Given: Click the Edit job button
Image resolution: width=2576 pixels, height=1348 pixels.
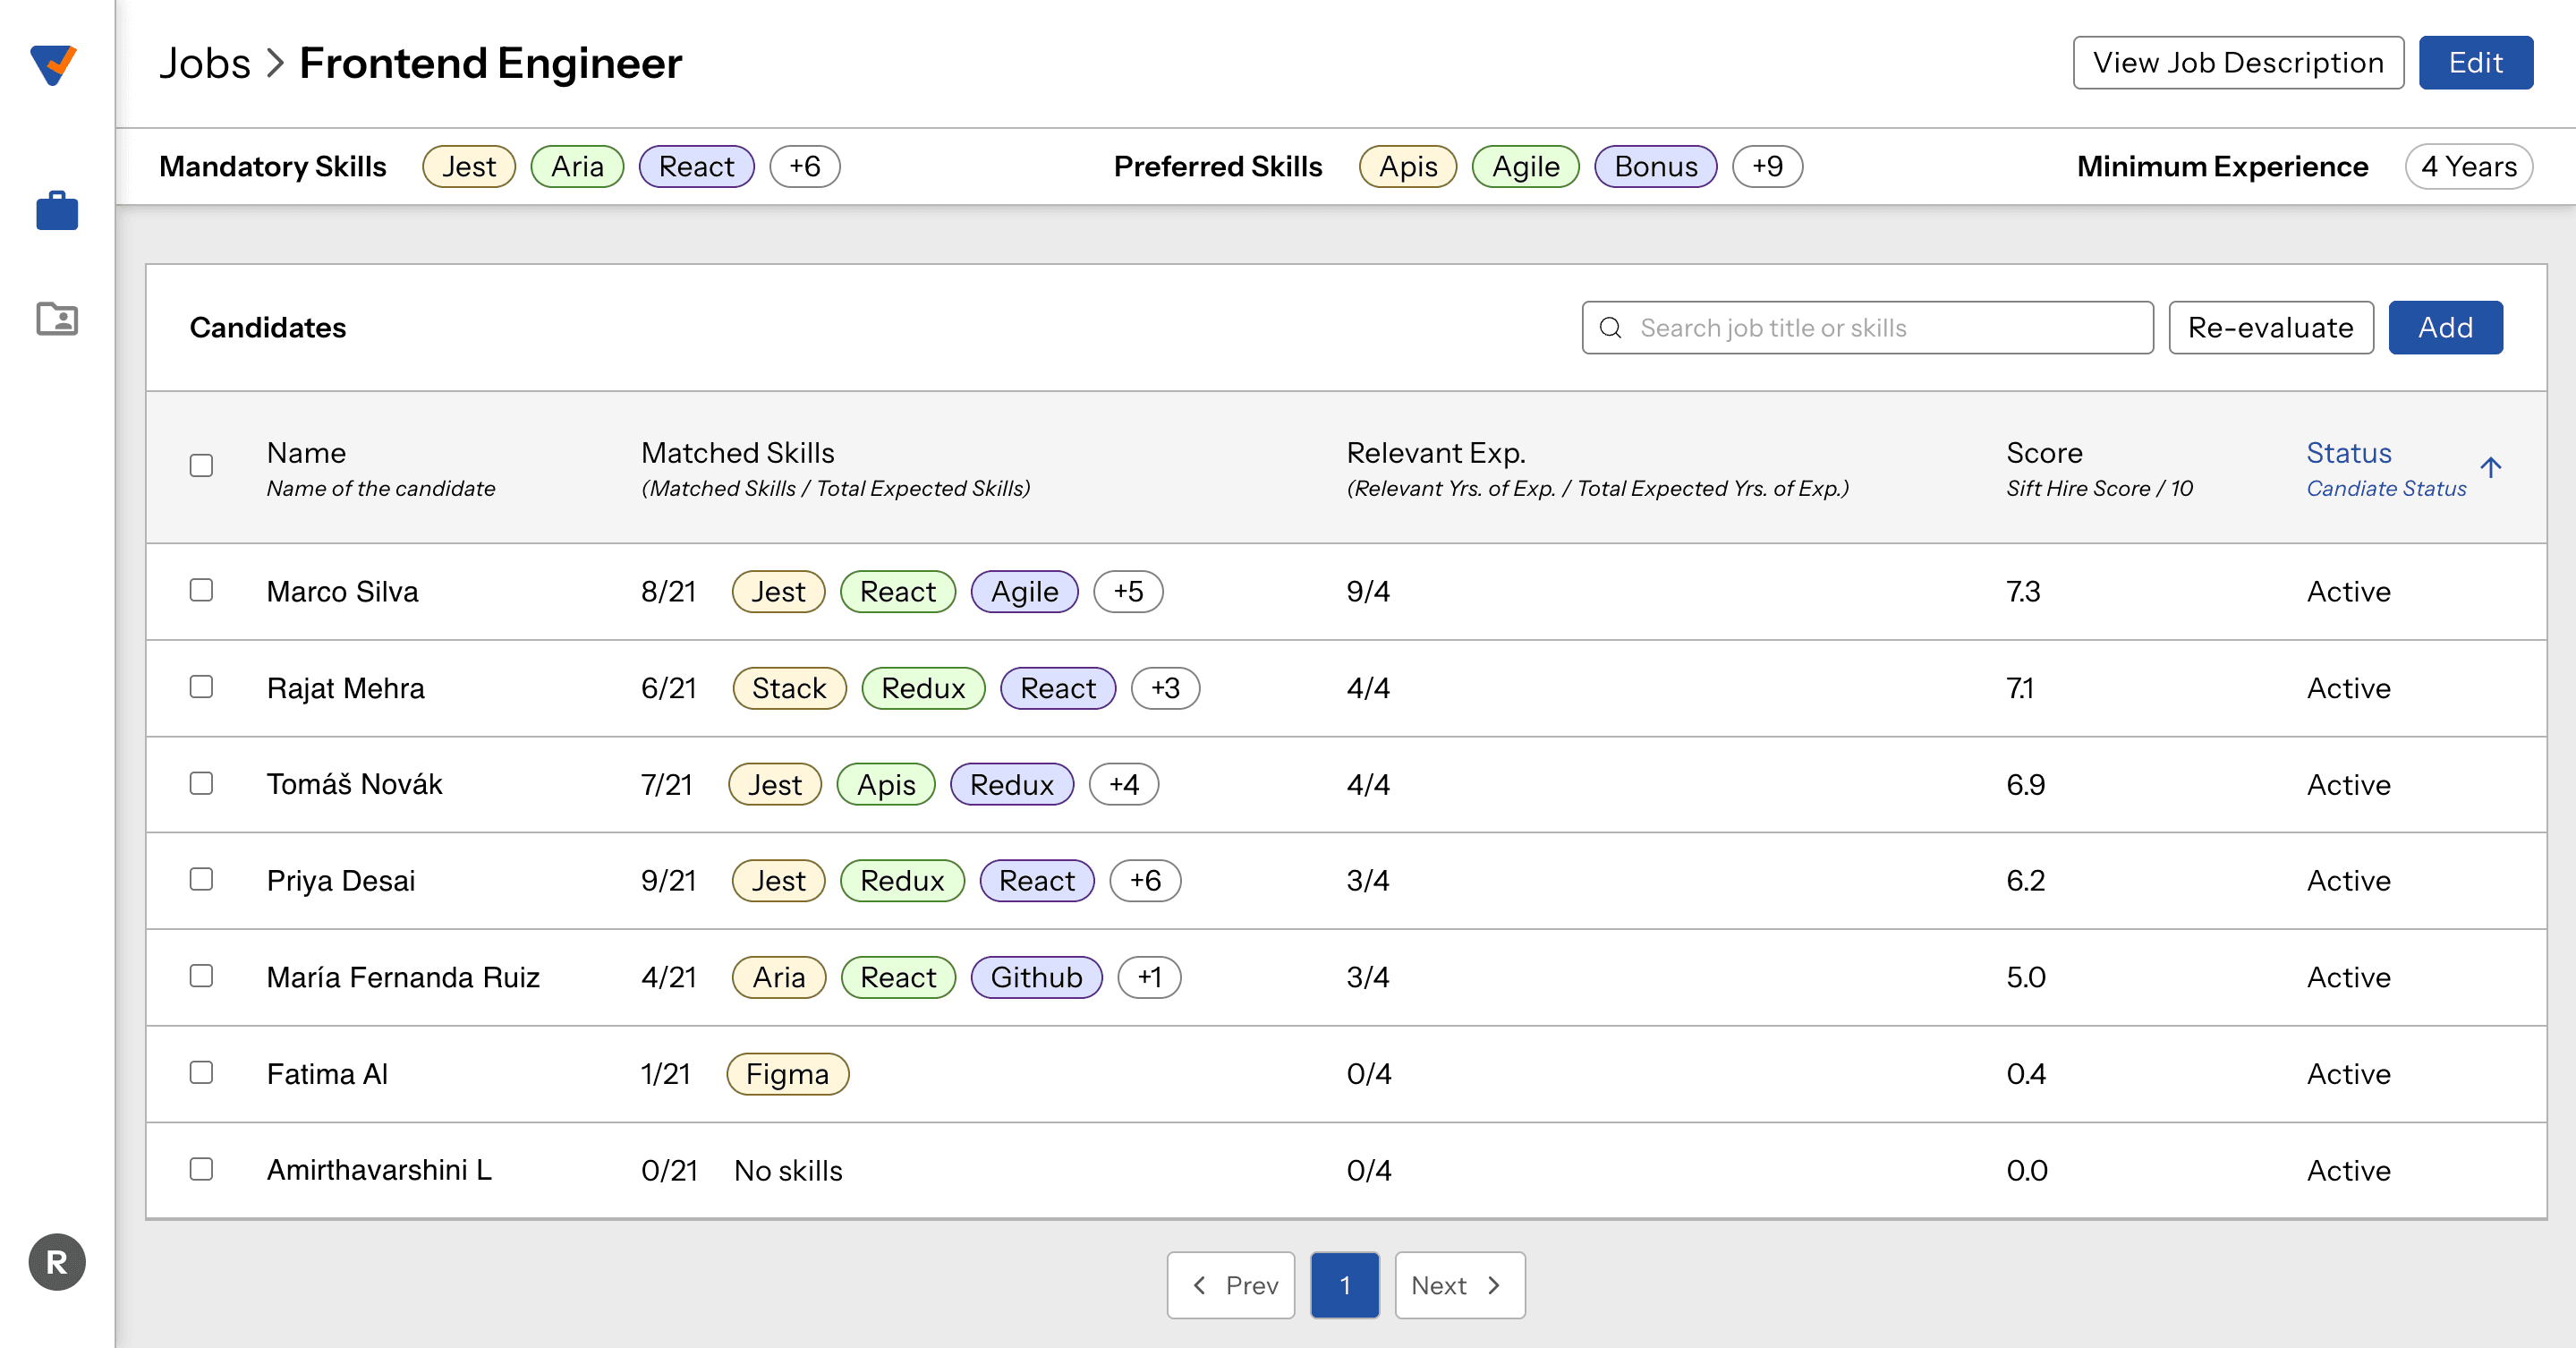Looking at the screenshot, I should (2475, 63).
